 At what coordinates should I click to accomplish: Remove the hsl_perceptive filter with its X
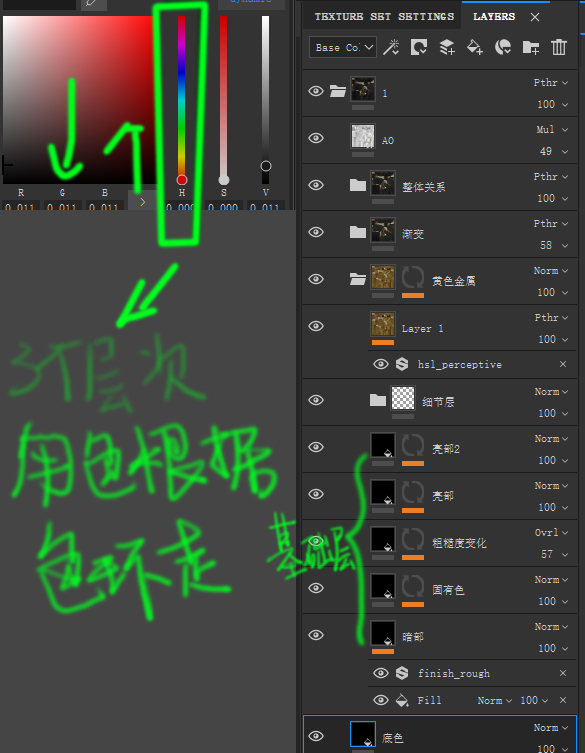tap(563, 364)
